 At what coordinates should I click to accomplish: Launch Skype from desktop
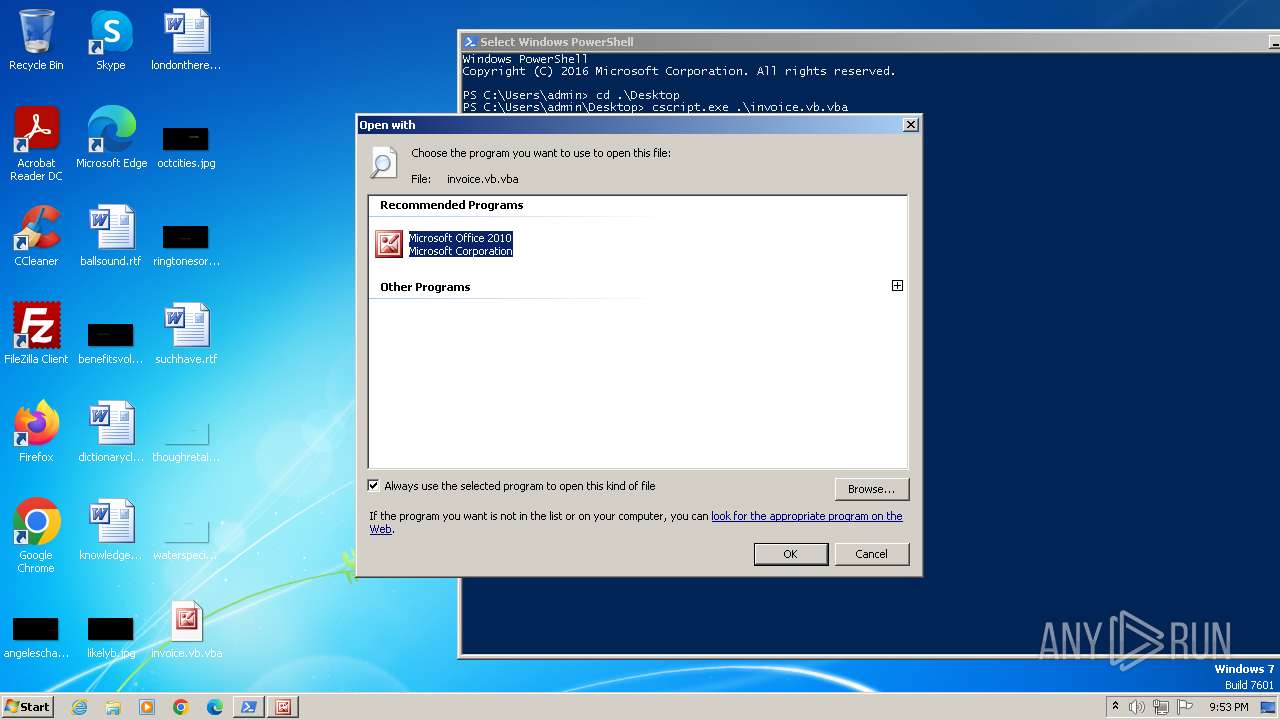pyautogui.click(x=111, y=40)
